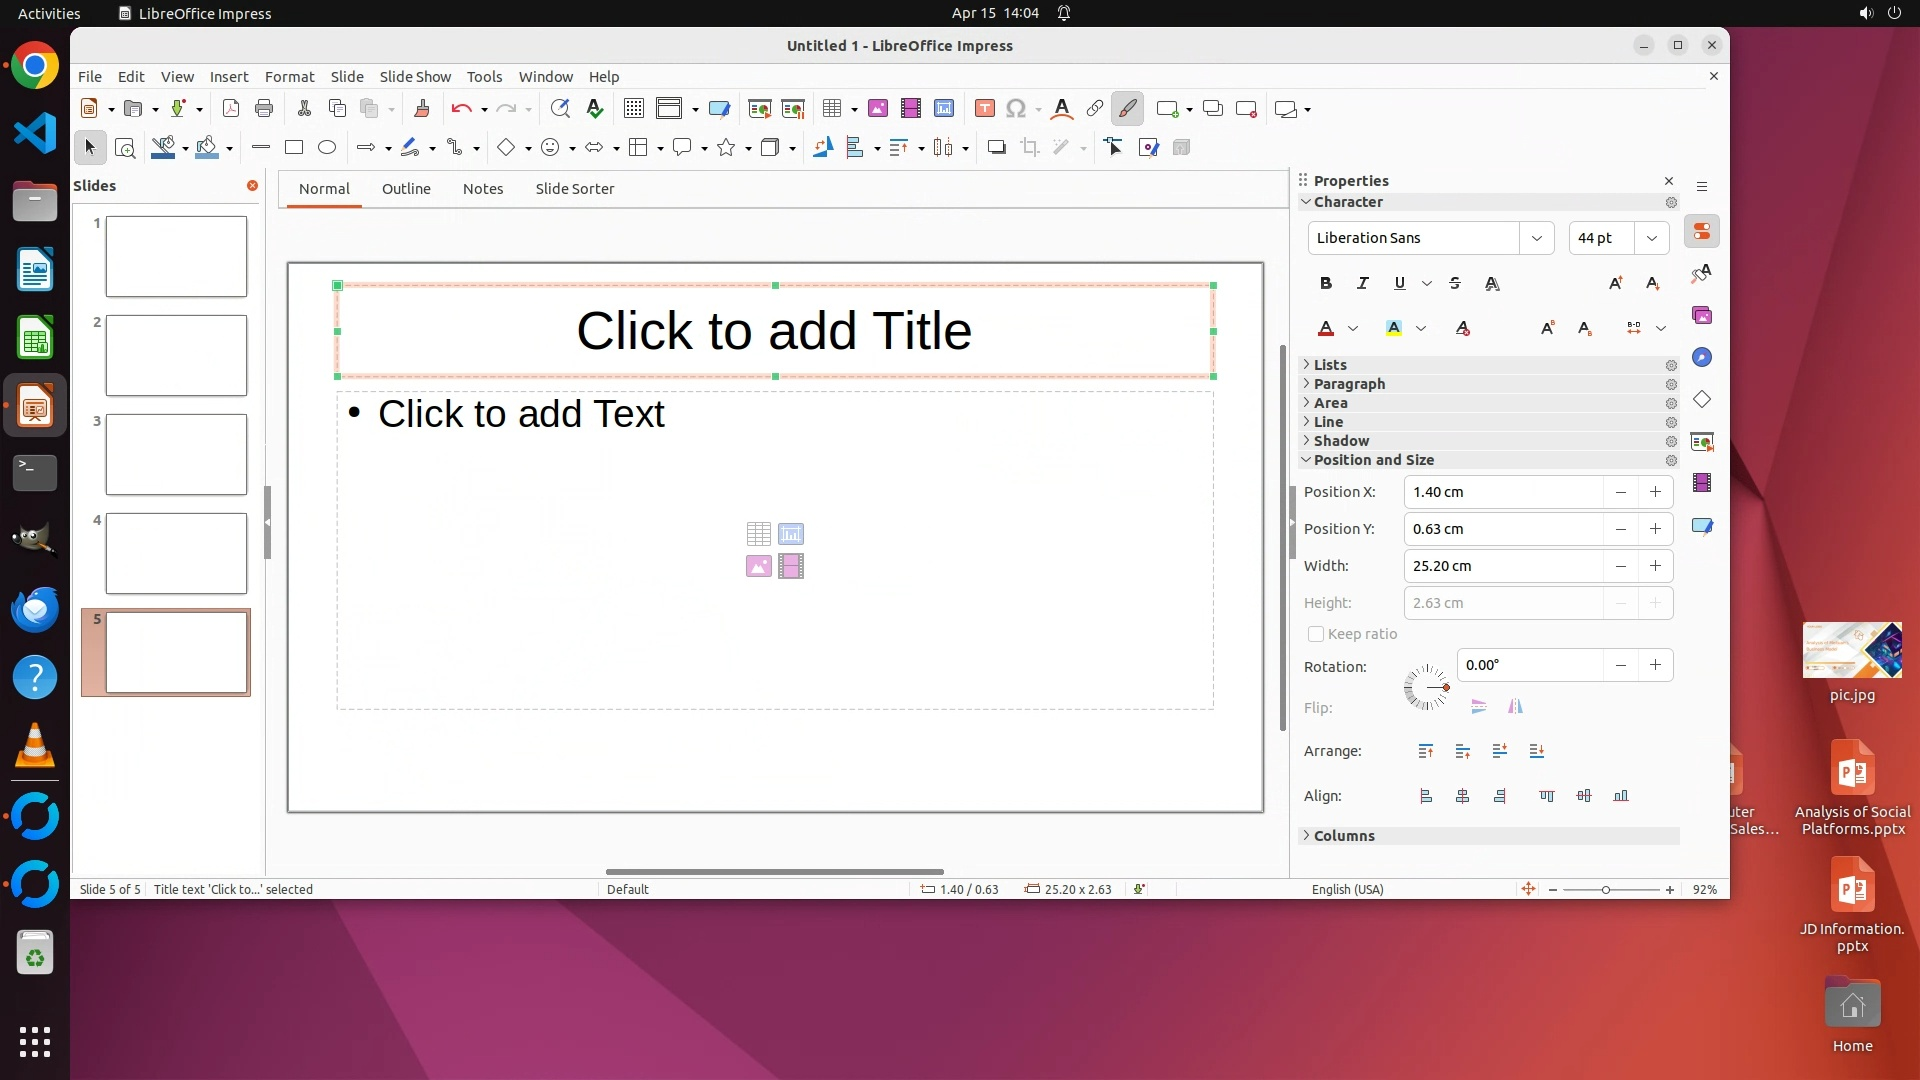
Task: Switch to the Slide Sorter tab
Action: [574, 189]
